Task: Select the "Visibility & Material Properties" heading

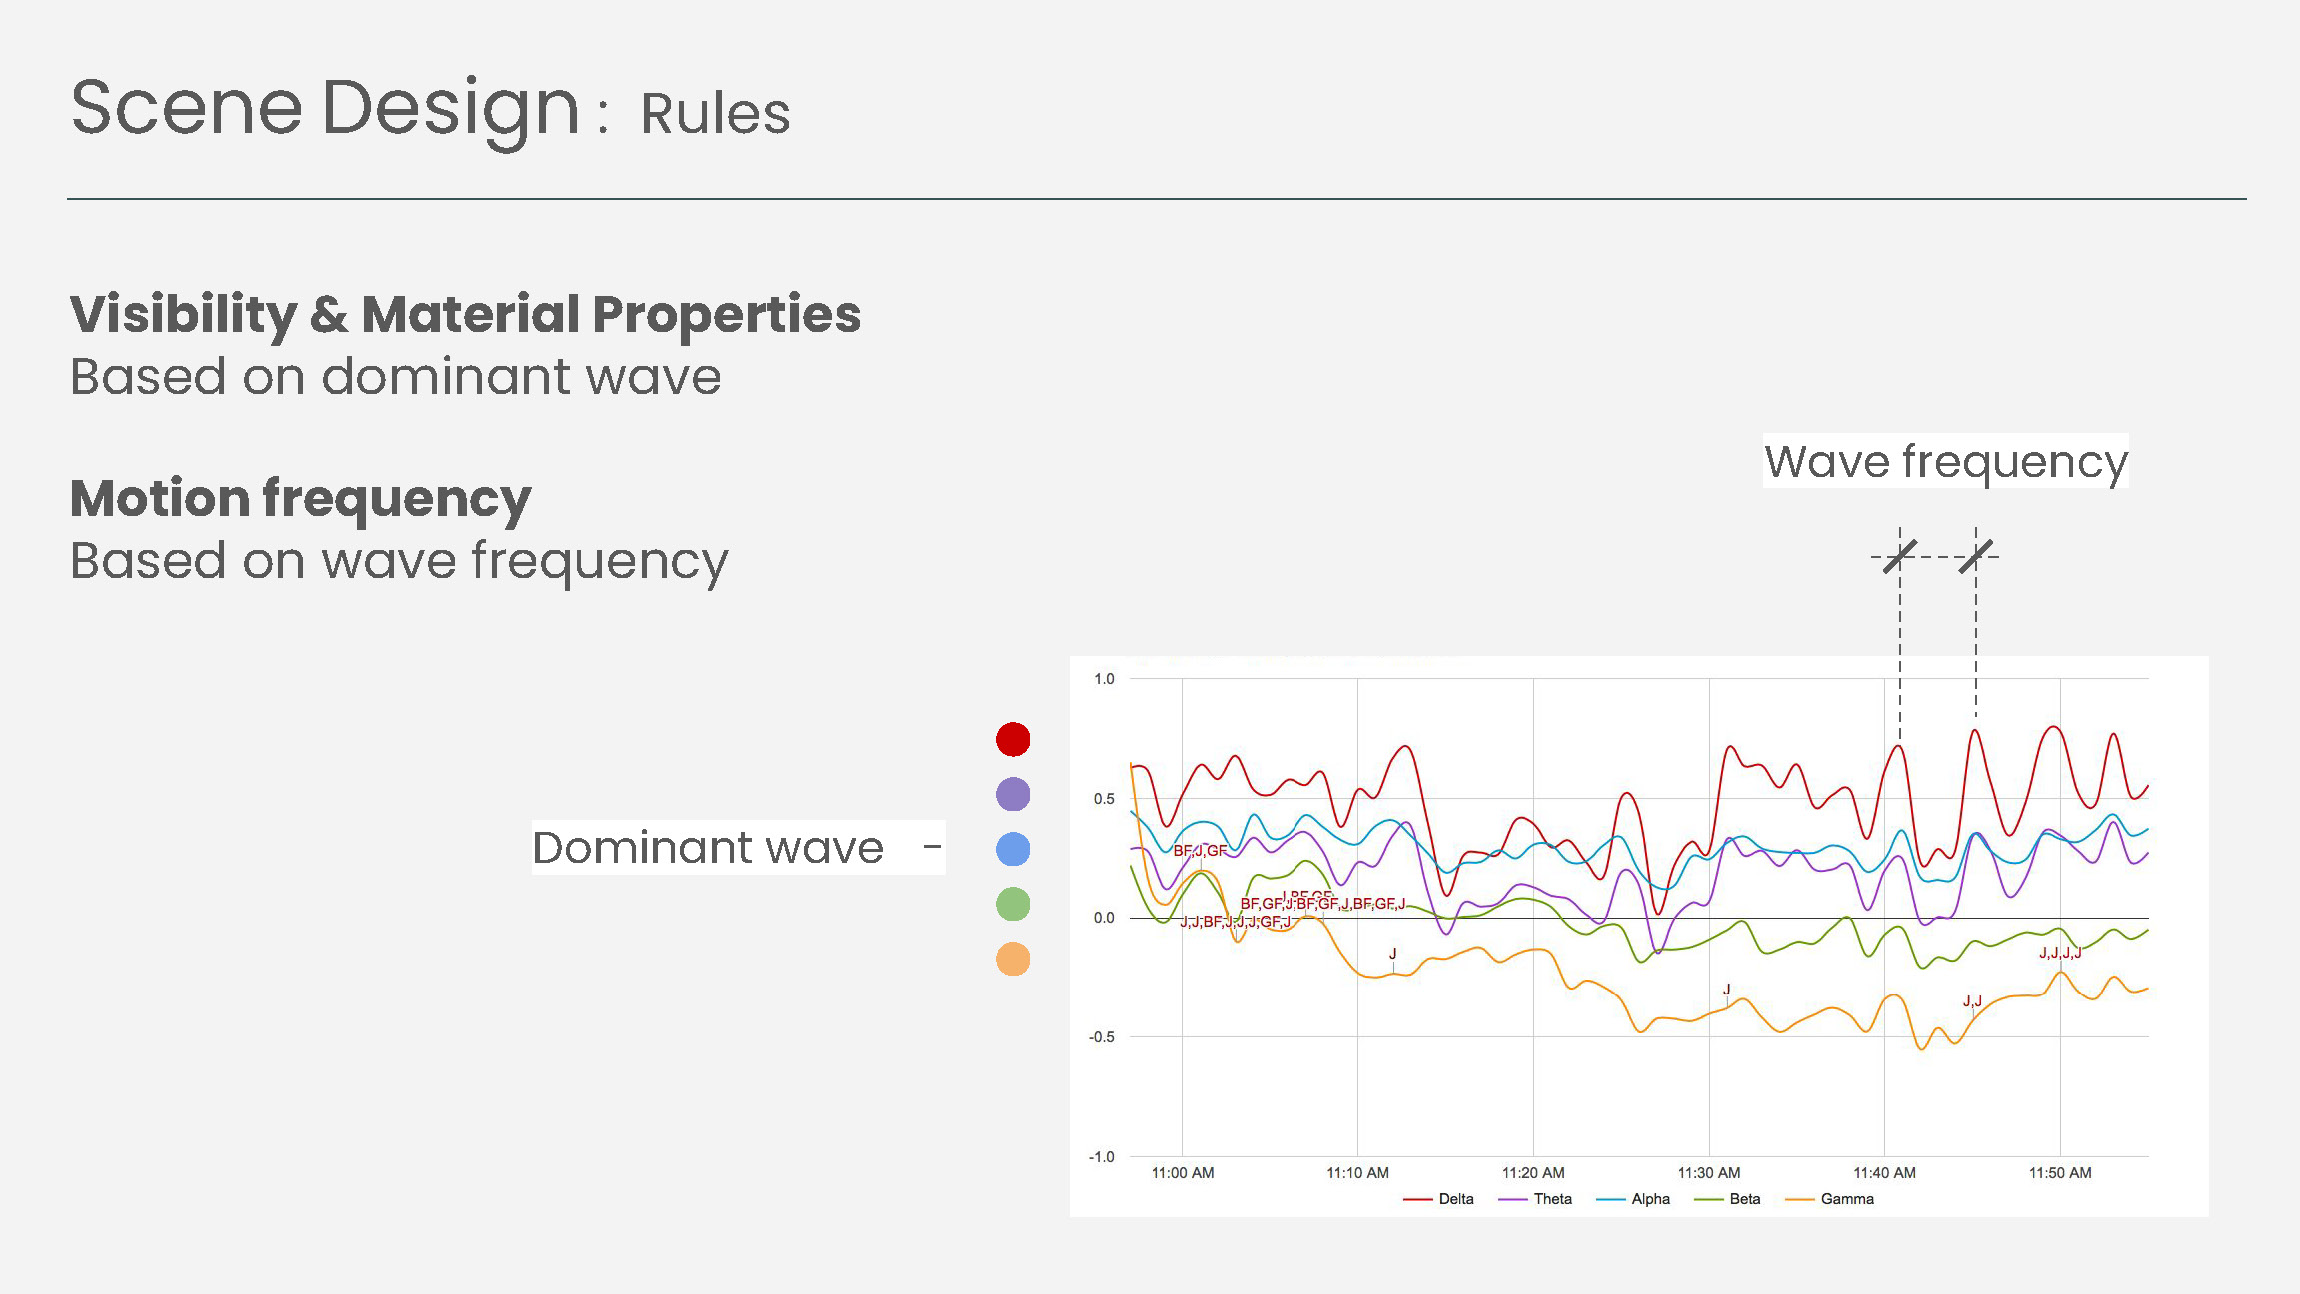Action: pyautogui.click(x=465, y=314)
